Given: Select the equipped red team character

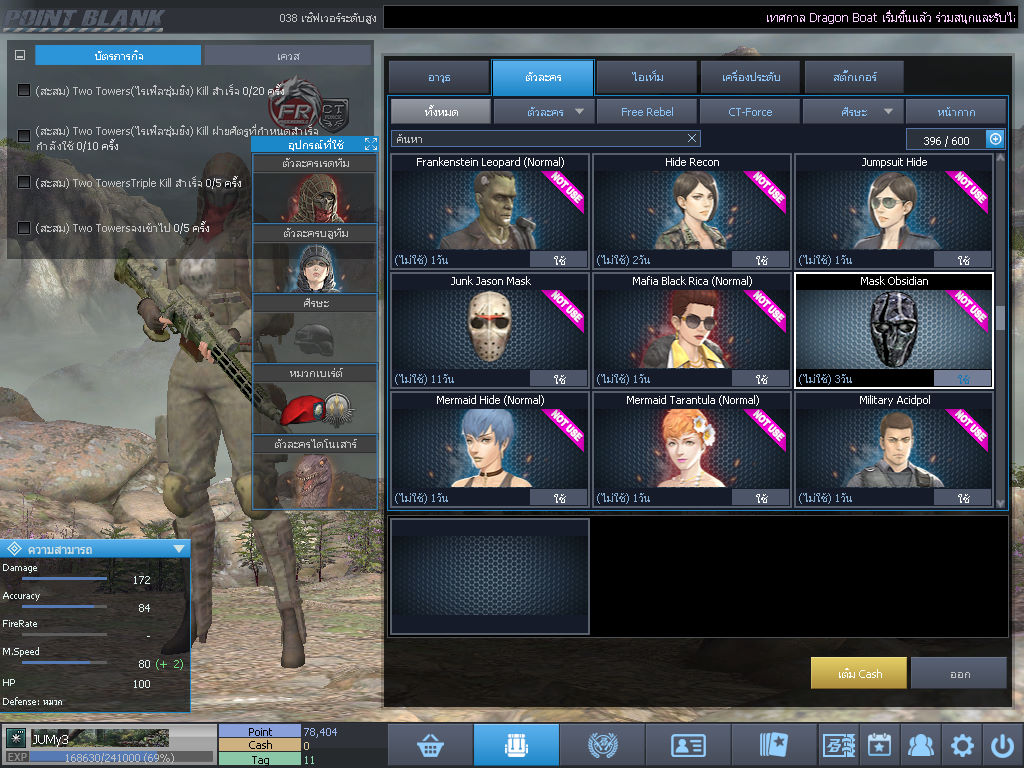Looking at the screenshot, I should [x=315, y=198].
